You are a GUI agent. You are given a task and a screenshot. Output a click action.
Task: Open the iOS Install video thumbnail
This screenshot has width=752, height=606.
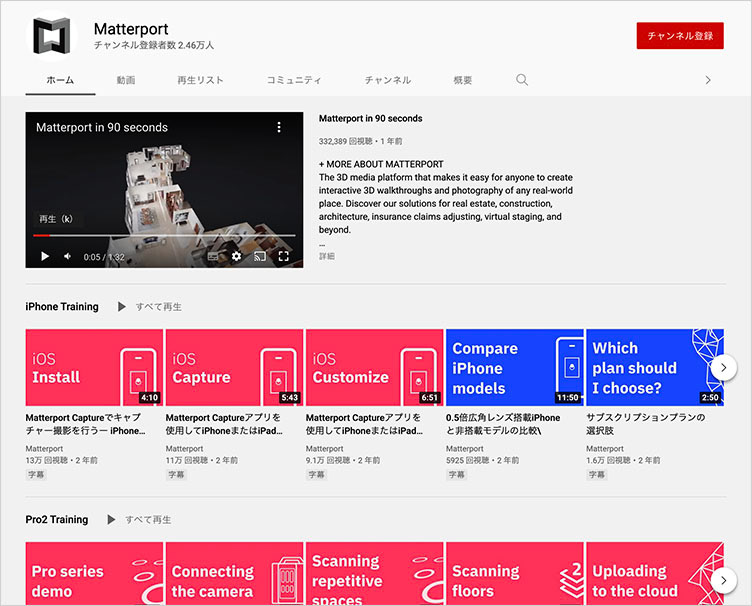pyautogui.click(x=94, y=367)
